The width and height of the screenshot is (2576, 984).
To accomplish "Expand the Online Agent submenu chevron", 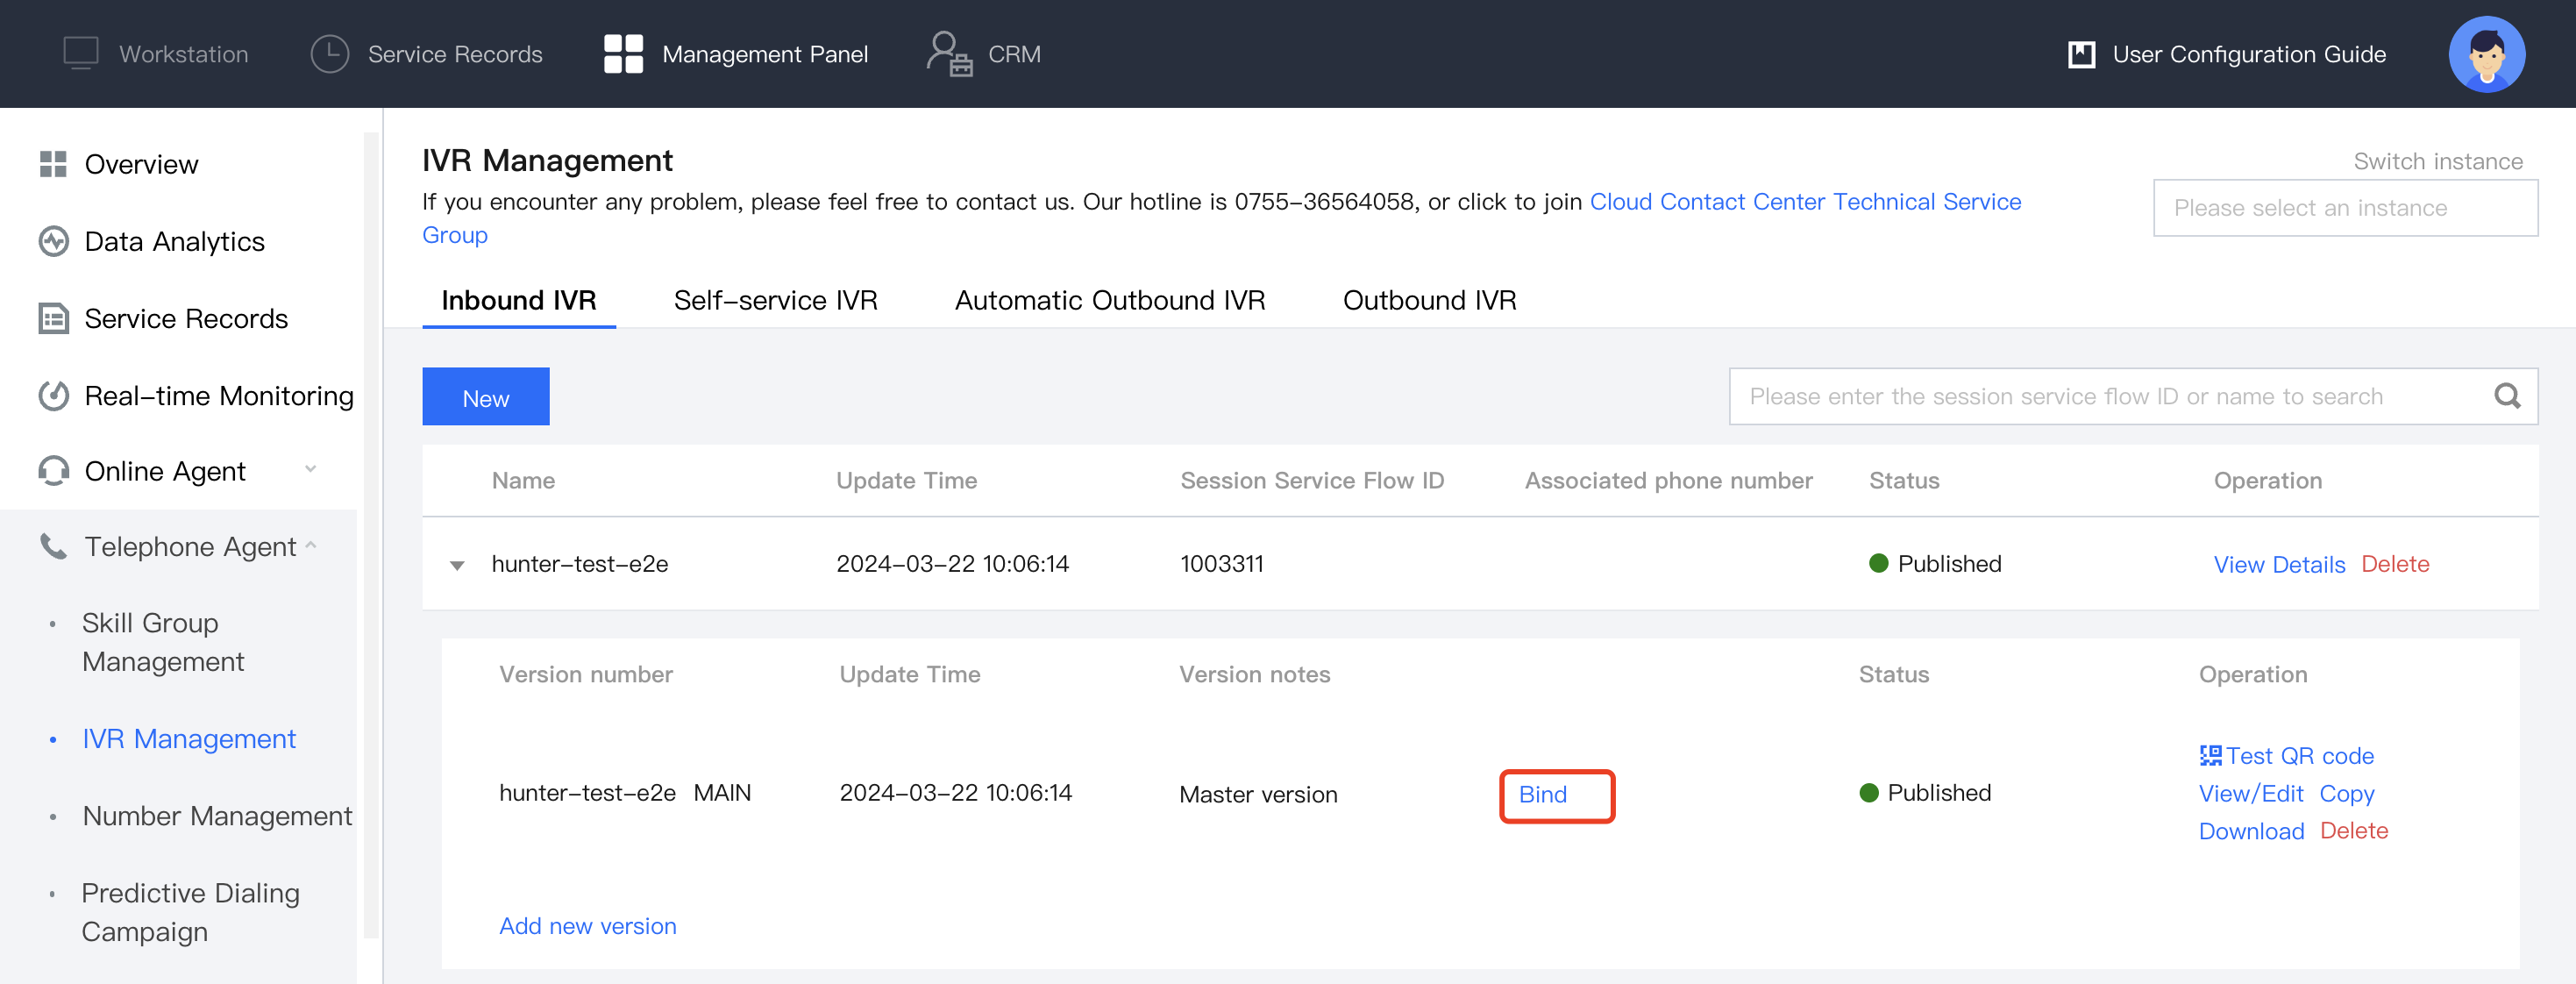I will coord(310,468).
